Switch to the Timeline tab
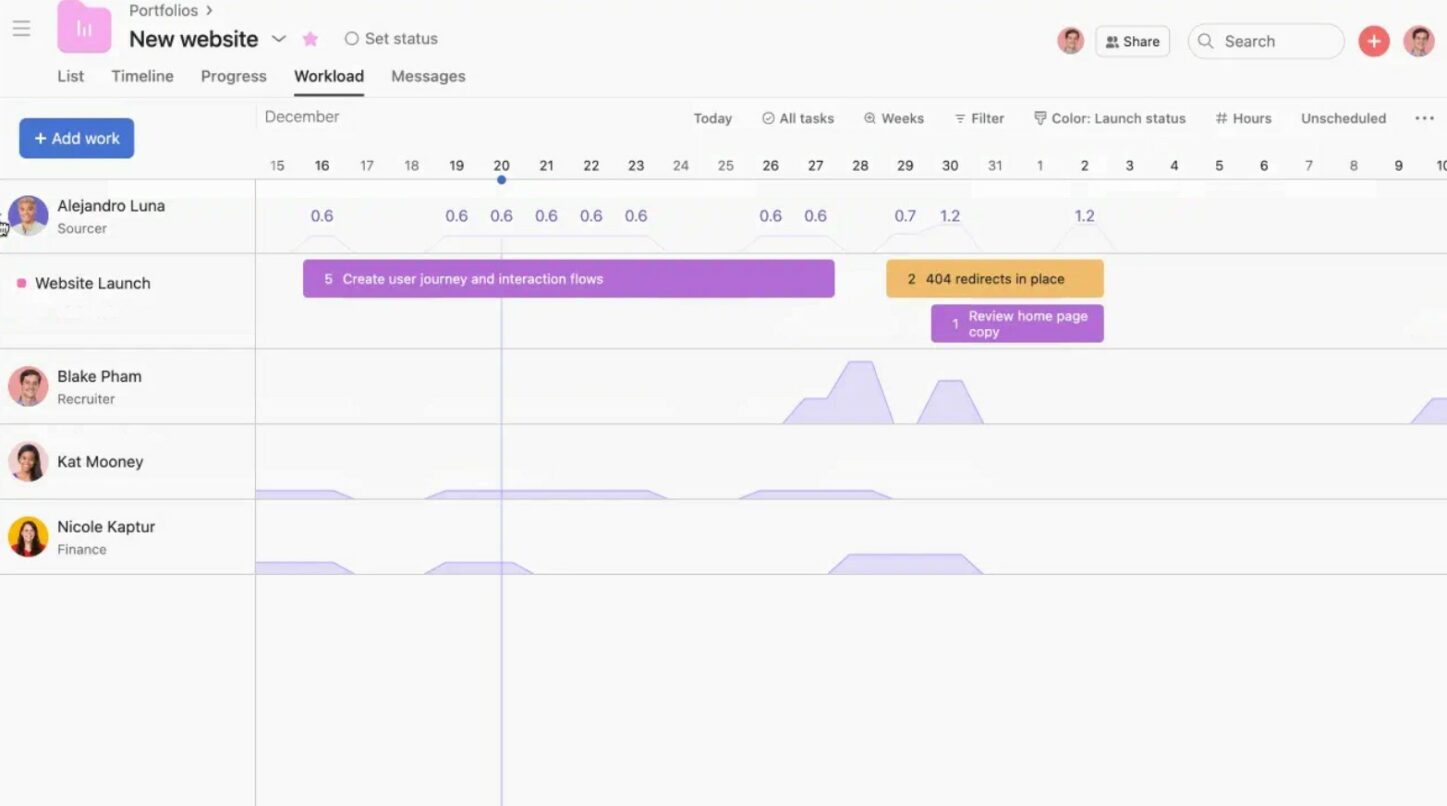Screen dimensions: 1447x806 (142, 76)
